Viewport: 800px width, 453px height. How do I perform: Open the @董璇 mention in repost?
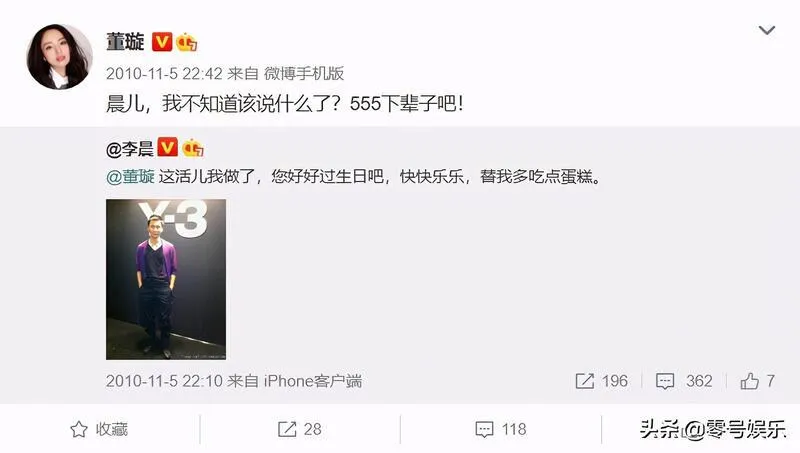[x=130, y=177]
